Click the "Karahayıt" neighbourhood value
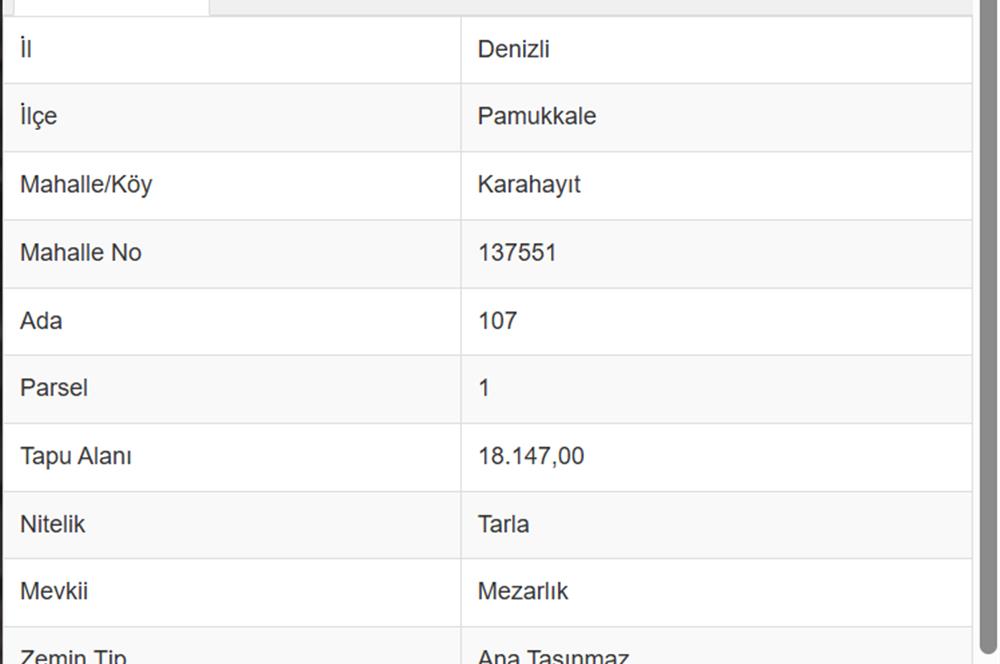The height and width of the screenshot is (664, 1000). [529, 185]
